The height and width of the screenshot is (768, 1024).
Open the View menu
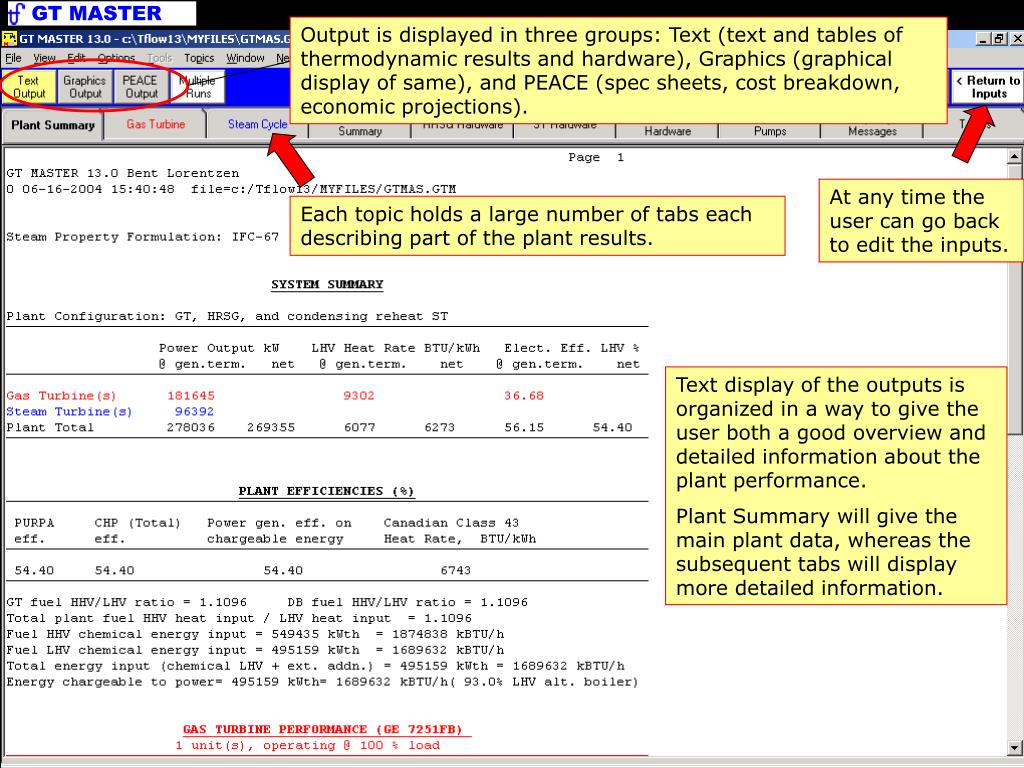pos(44,58)
